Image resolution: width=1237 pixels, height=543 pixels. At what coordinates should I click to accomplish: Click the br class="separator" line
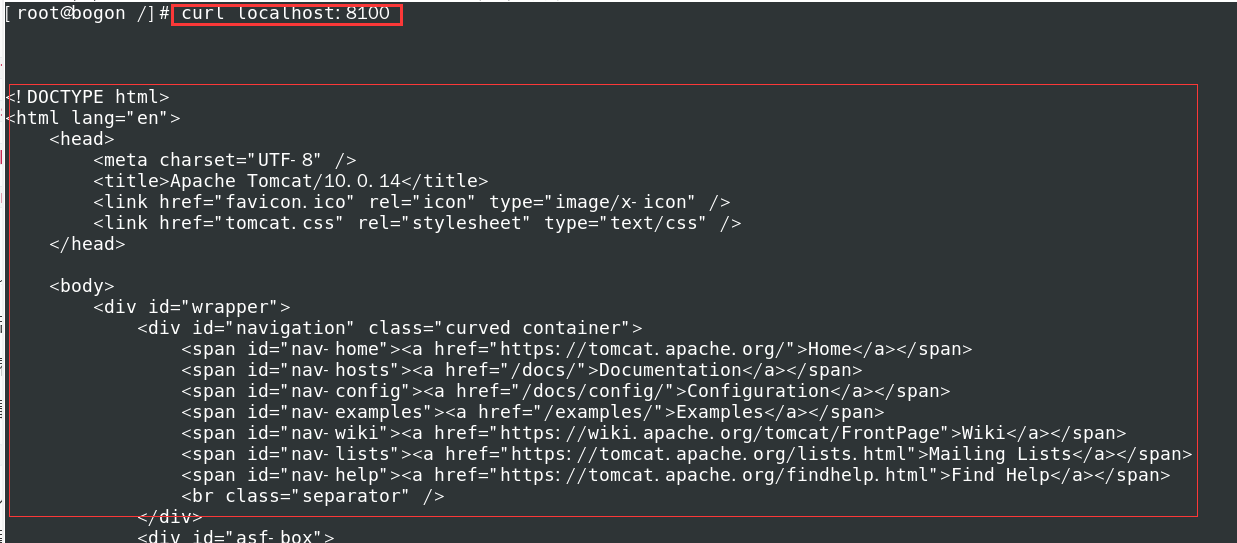pos(313,496)
